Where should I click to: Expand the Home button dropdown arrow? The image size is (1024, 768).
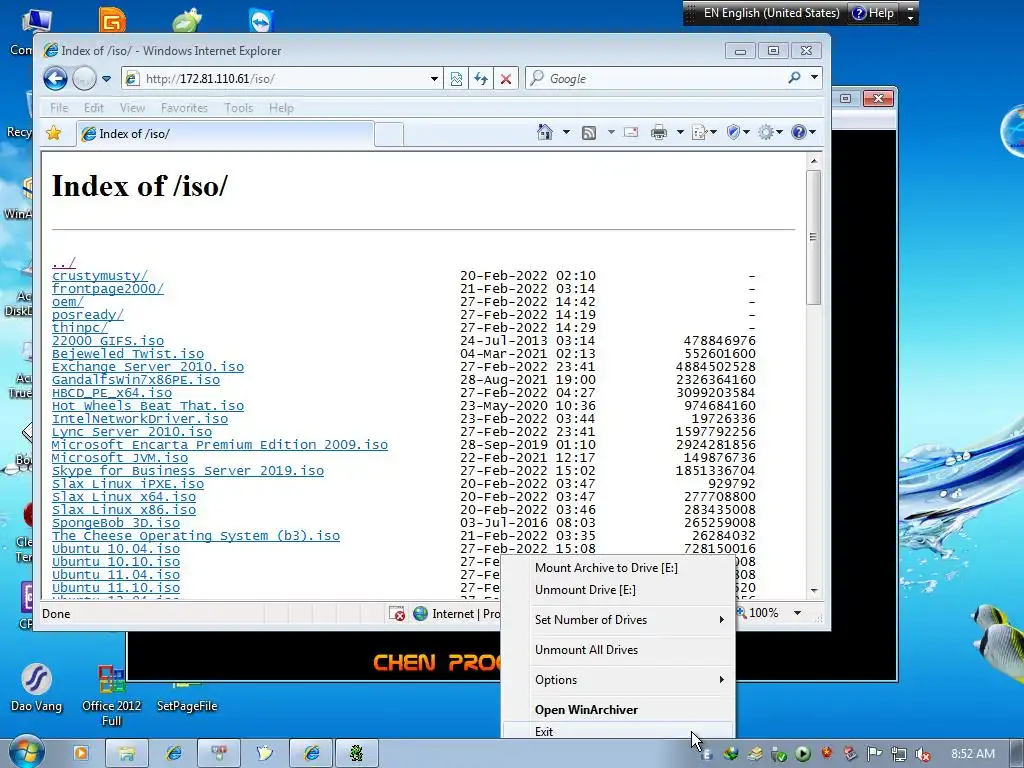pos(566,133)
